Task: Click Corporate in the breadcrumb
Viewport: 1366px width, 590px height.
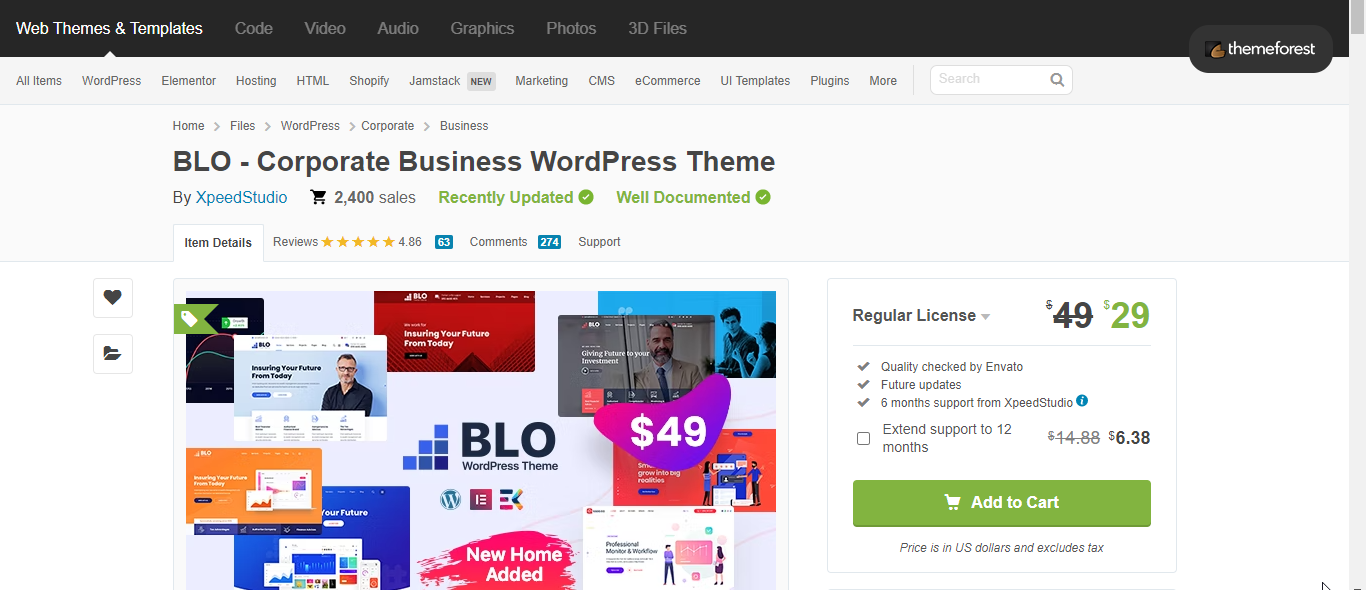Action: click(388, 126)
